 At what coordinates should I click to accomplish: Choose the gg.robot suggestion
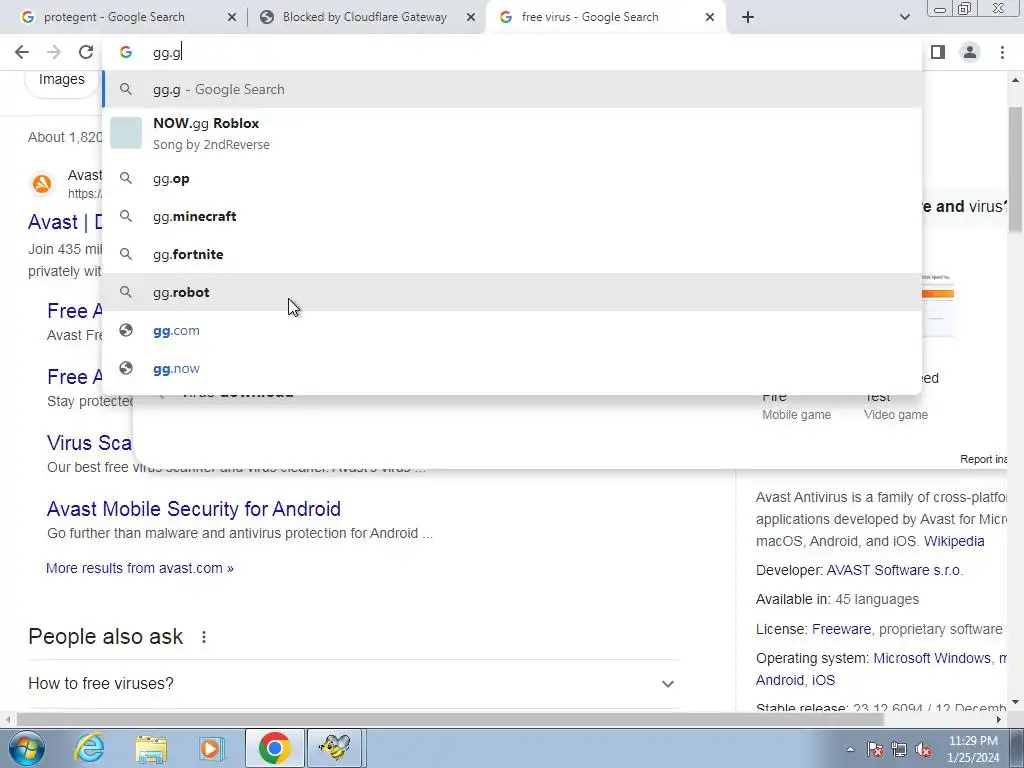512,292
